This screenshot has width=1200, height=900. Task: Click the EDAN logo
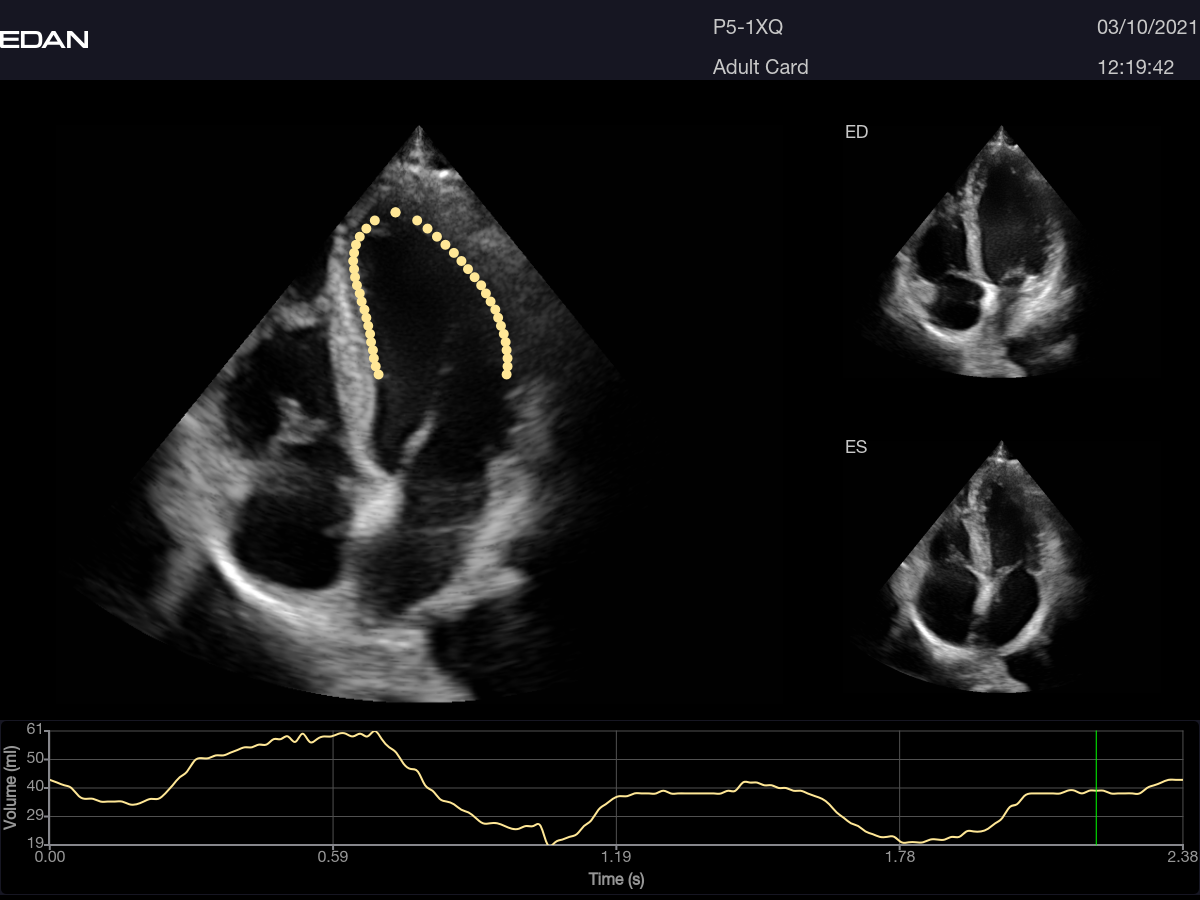point(44,40)
